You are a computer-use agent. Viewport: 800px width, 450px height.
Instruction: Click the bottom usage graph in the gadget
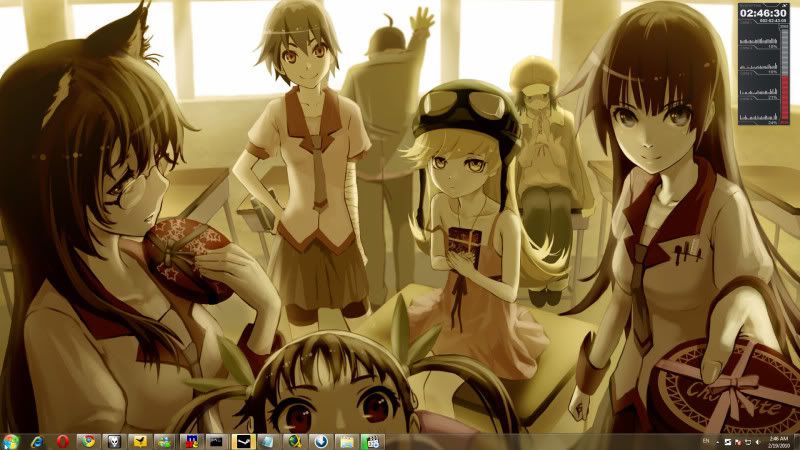coord(759,116)
